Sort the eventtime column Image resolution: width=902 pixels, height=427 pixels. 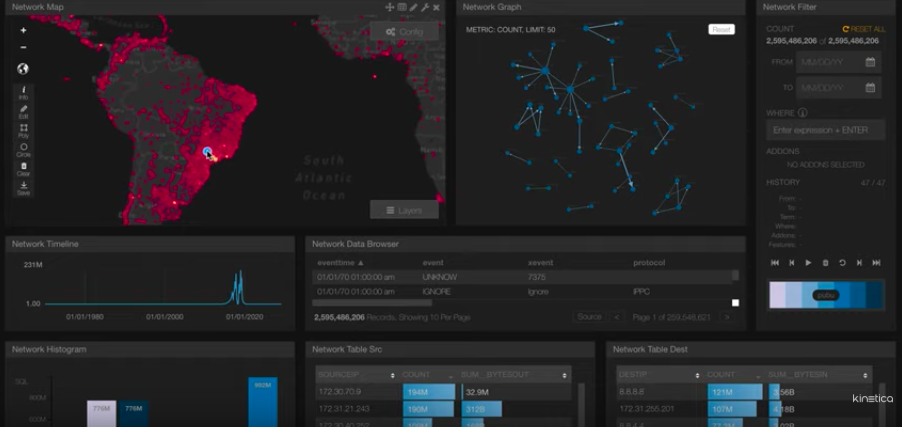tap(362, 262)
